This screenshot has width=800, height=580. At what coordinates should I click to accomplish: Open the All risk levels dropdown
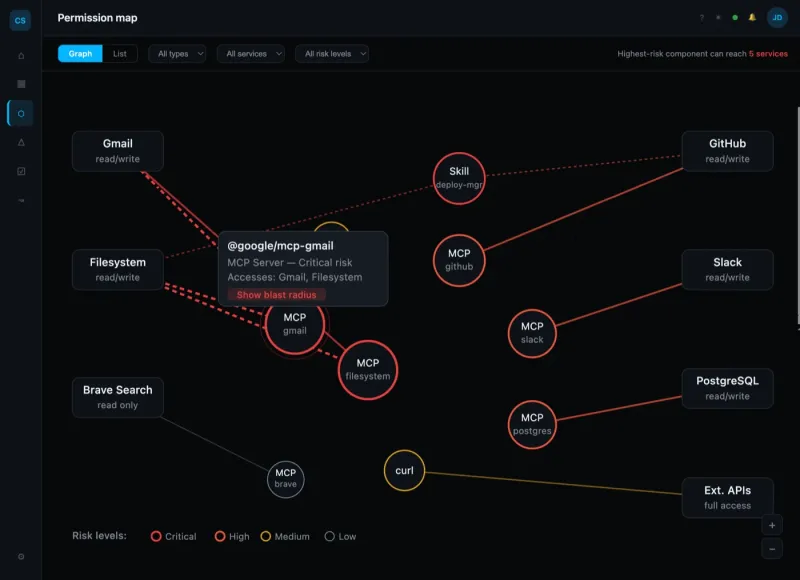(x=332, y=54)
